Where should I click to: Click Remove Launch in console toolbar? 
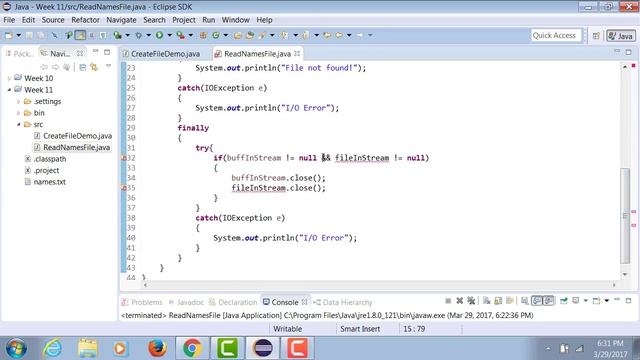[460, 301]
